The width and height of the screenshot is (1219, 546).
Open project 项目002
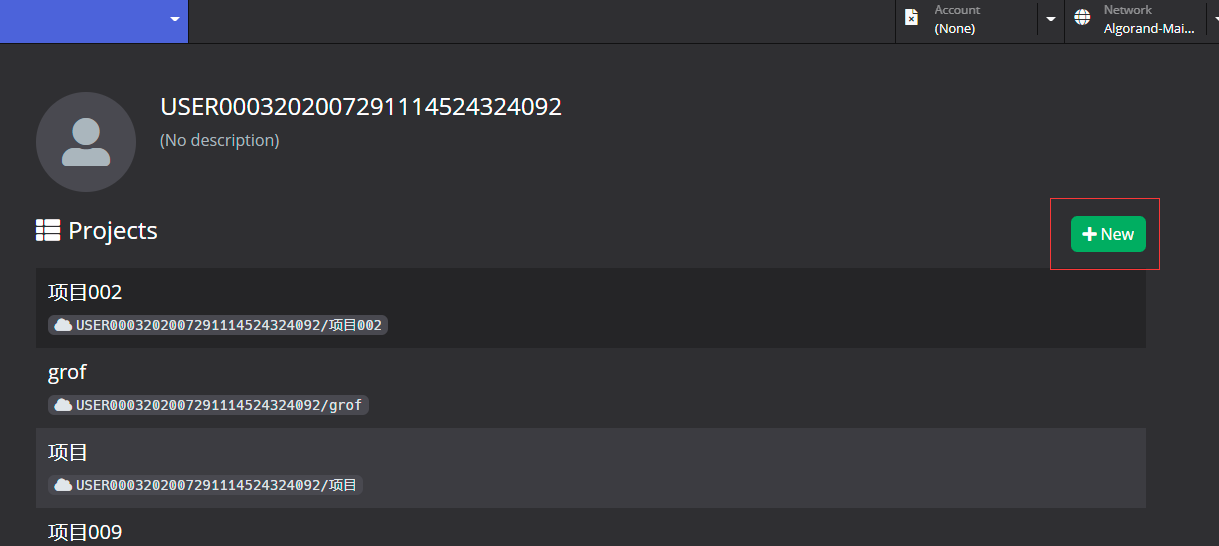pos(591,308)
